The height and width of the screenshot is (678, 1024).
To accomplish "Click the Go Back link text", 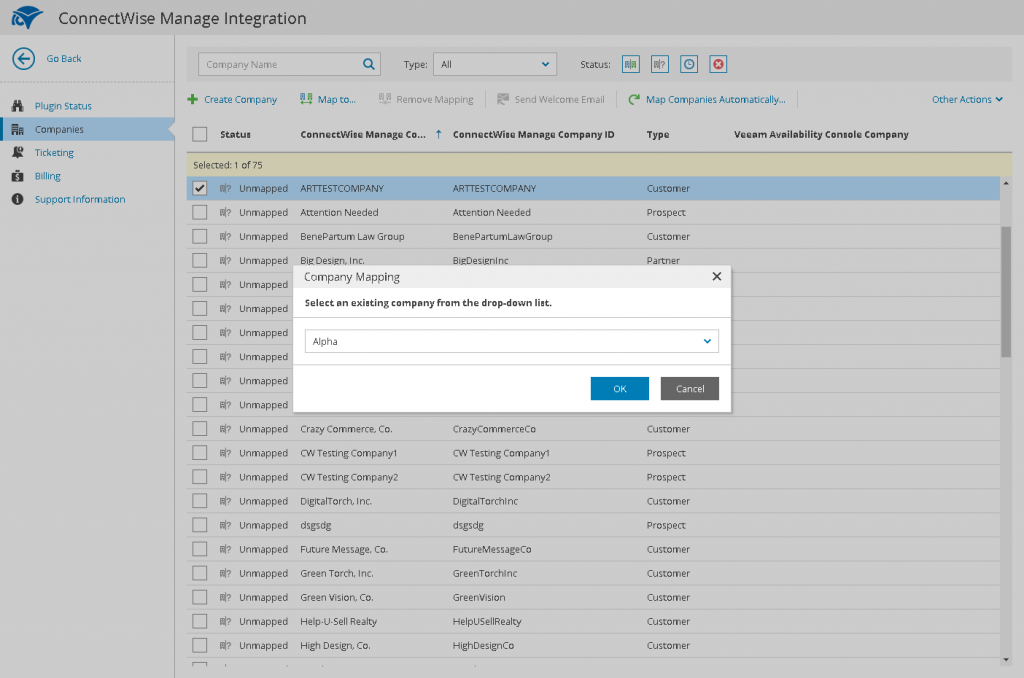I will coord(64,59).
